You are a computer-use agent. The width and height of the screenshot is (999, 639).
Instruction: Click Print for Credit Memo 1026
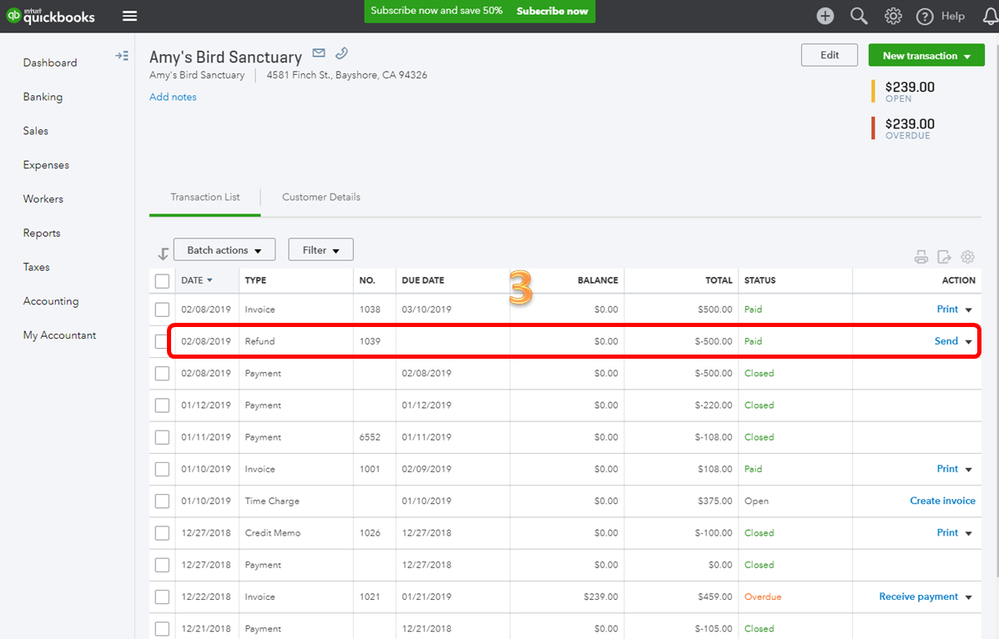(x=947, y=533)
